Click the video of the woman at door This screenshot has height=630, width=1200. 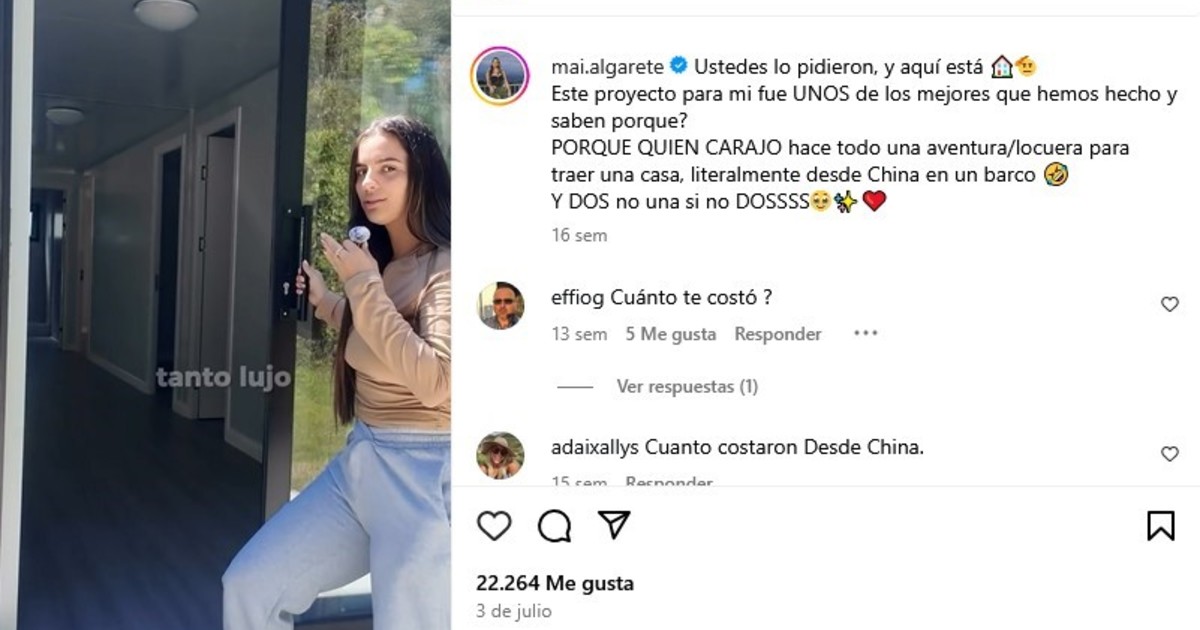point(225,315)
